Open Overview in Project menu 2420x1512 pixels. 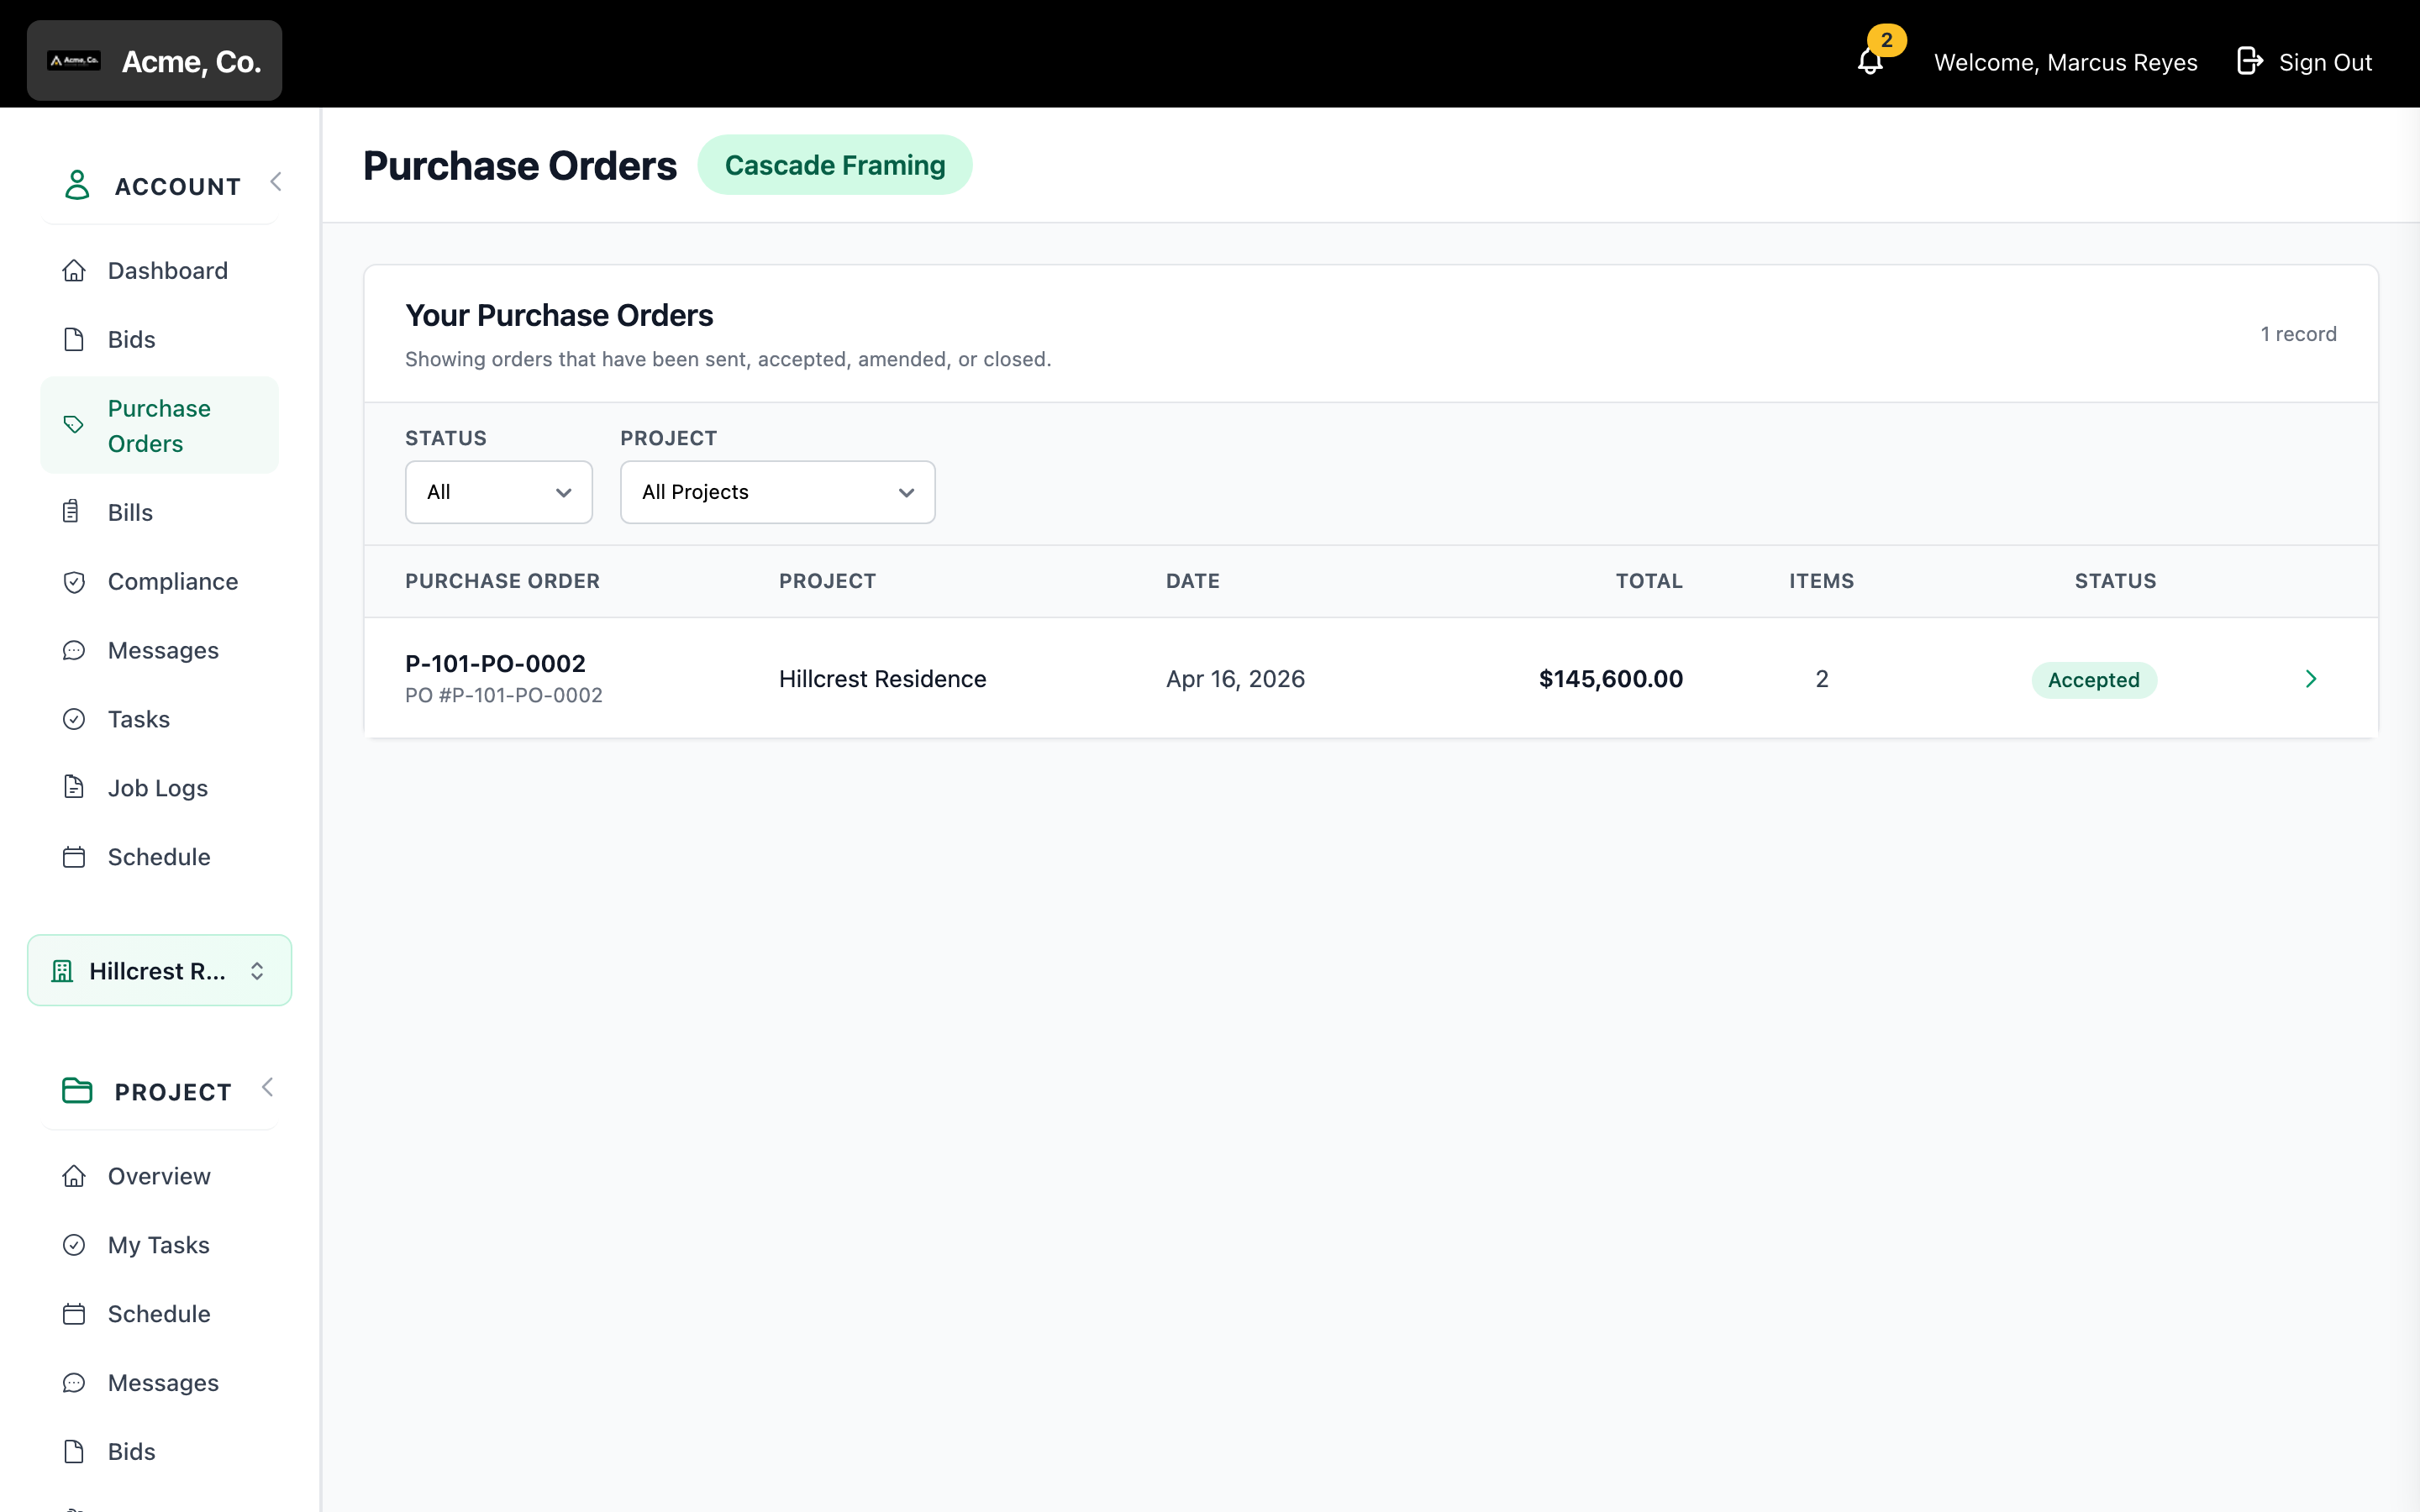(x=159, y=1176)
